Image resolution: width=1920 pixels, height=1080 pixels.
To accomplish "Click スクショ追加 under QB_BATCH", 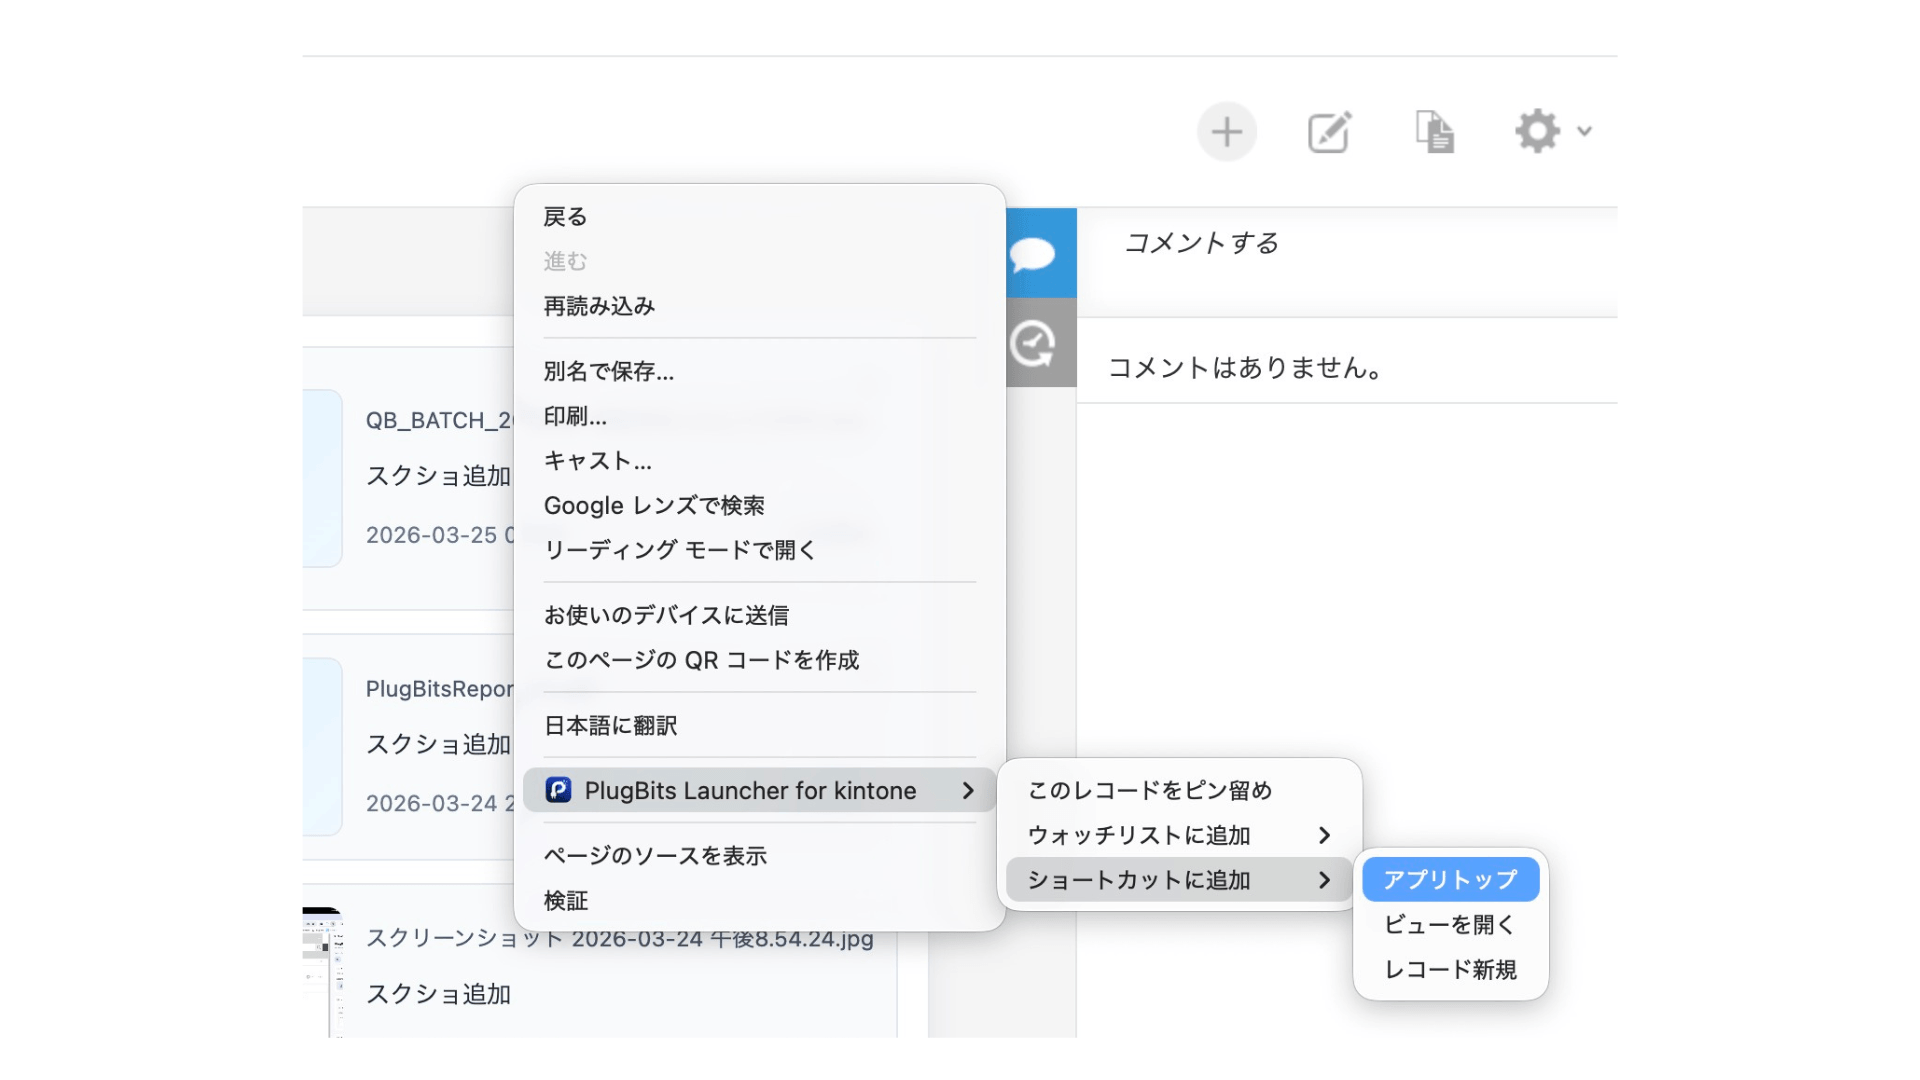I will [438, 476].
